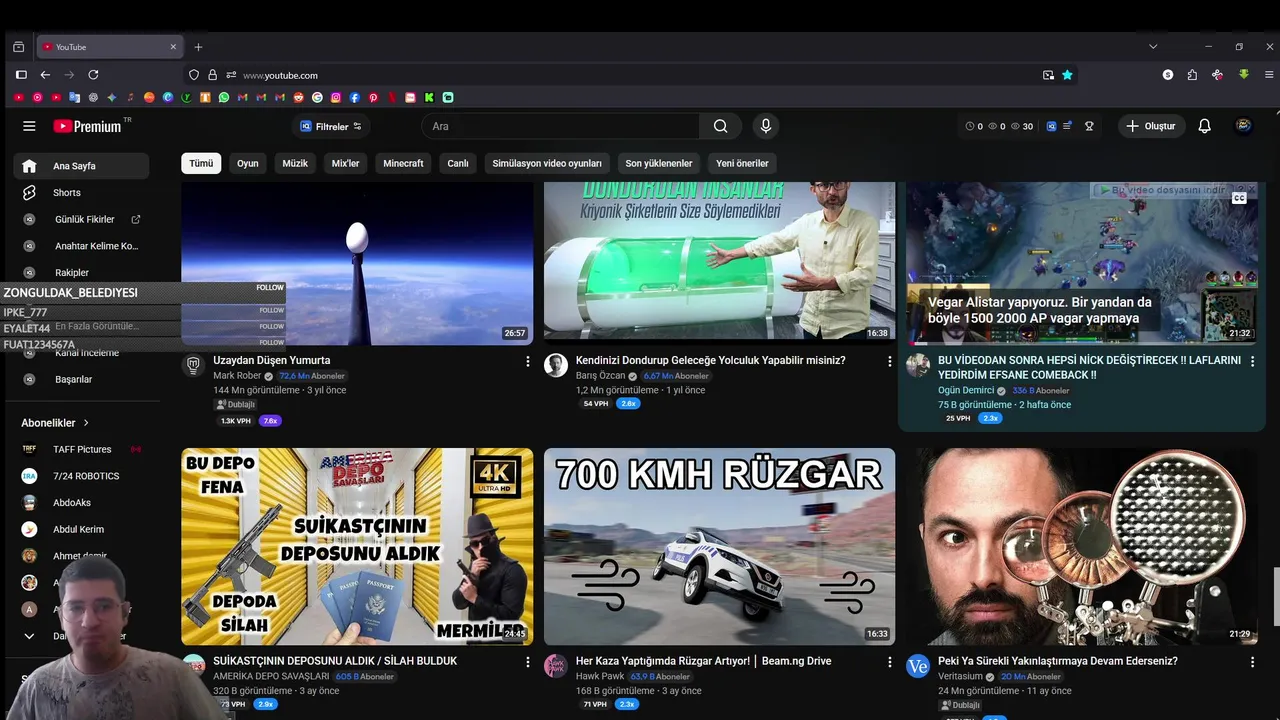Click the Oluştur create button

1151,126
